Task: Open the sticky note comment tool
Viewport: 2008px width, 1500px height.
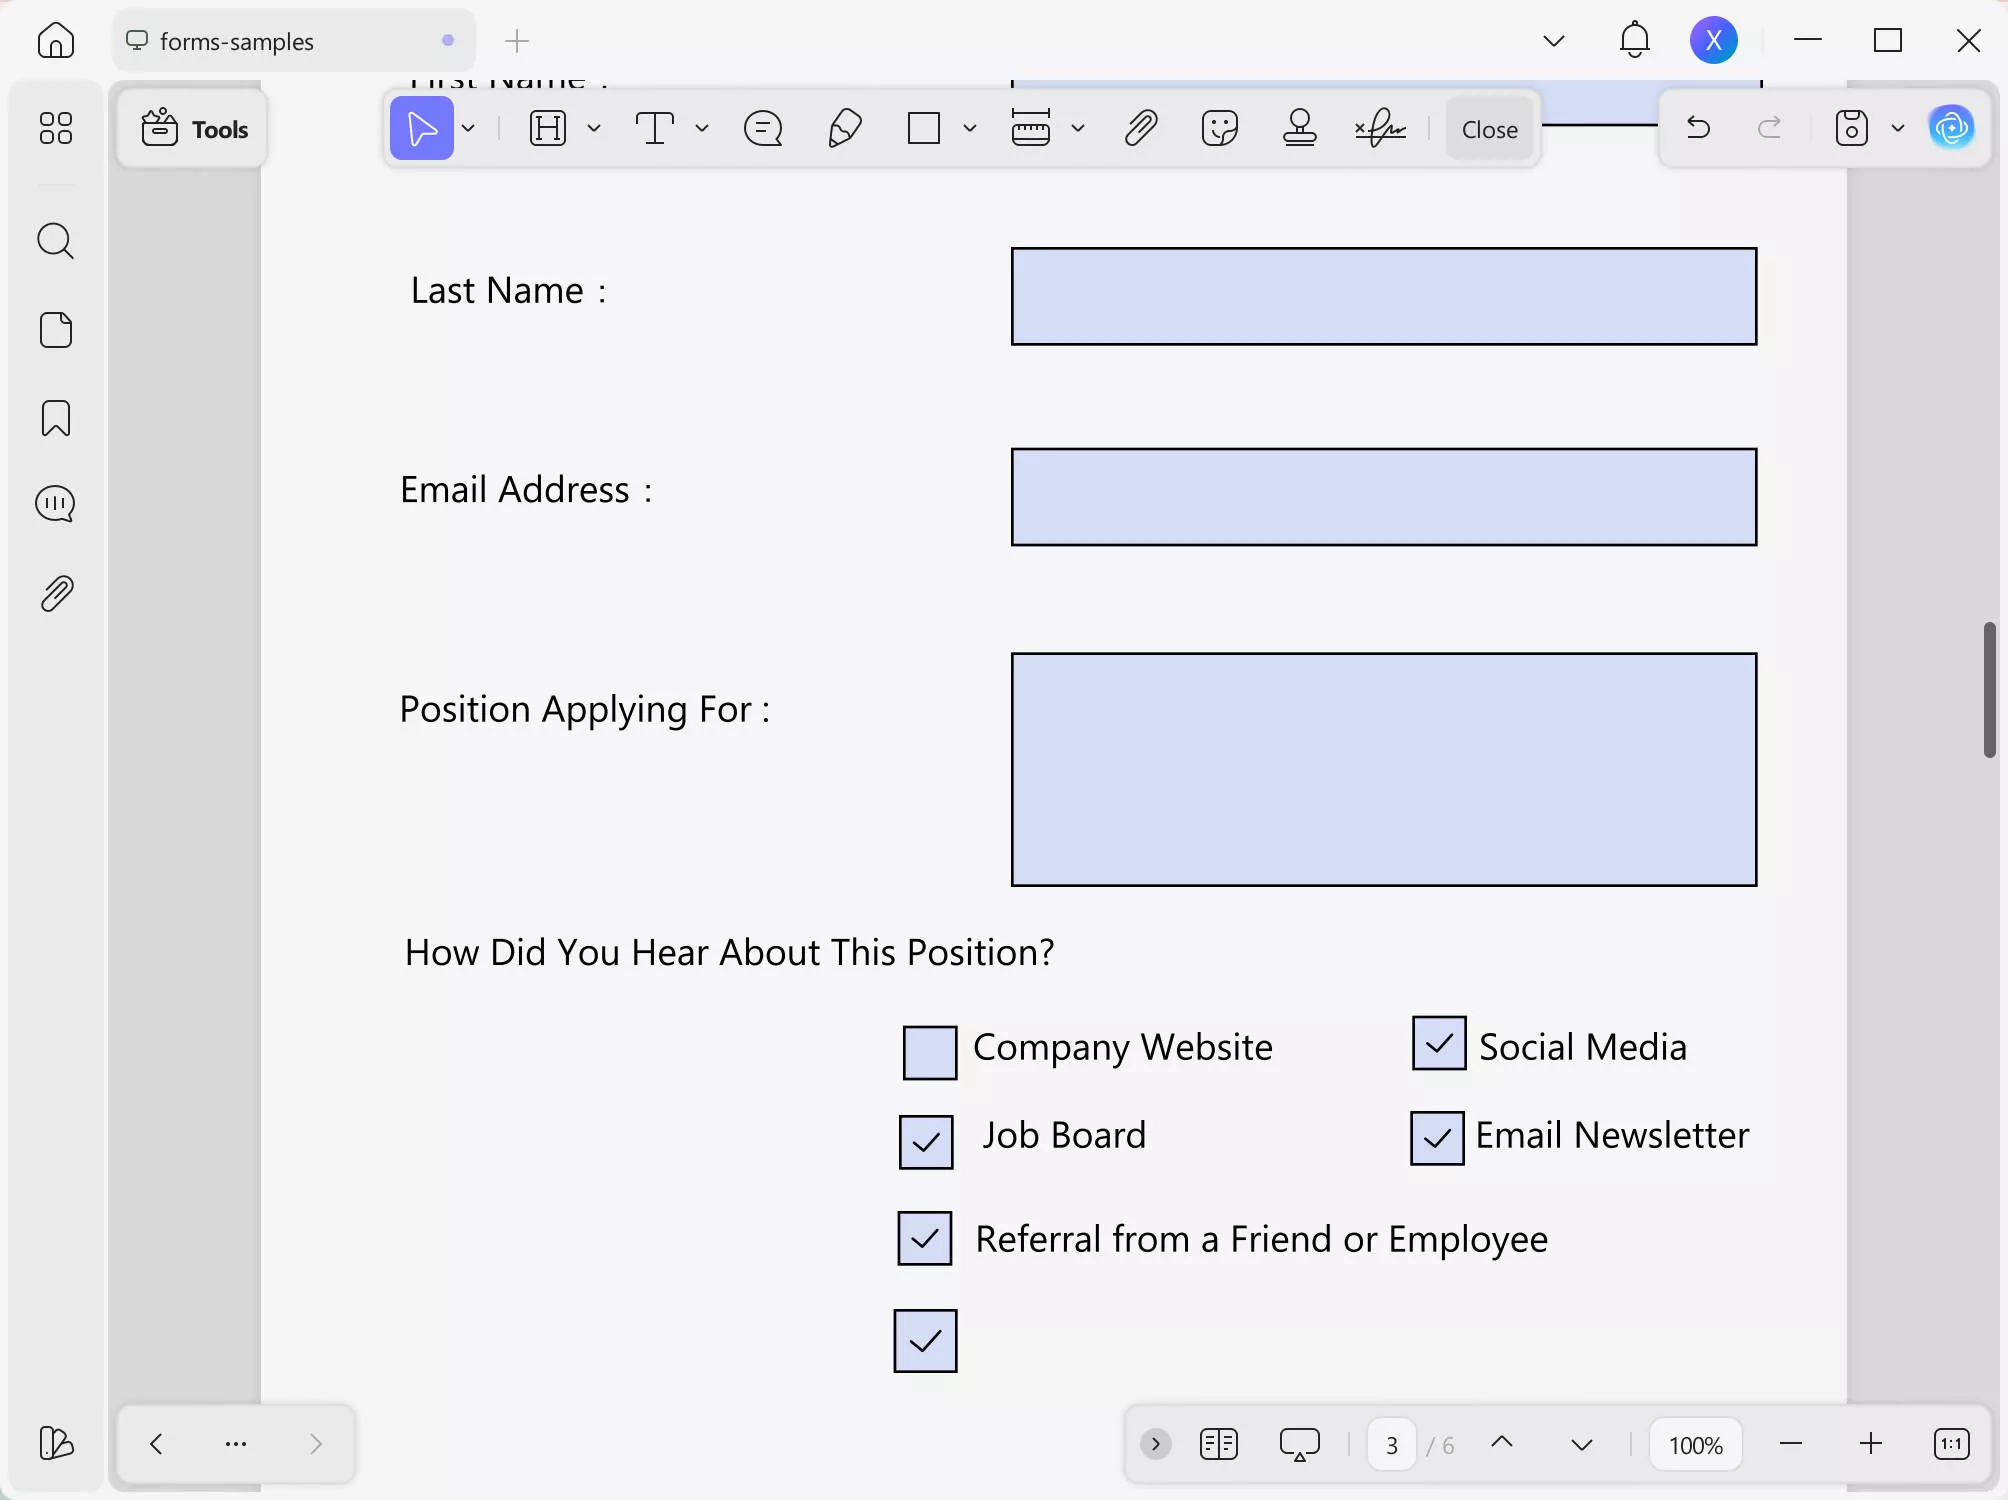Action: click(x=762, y=128)
